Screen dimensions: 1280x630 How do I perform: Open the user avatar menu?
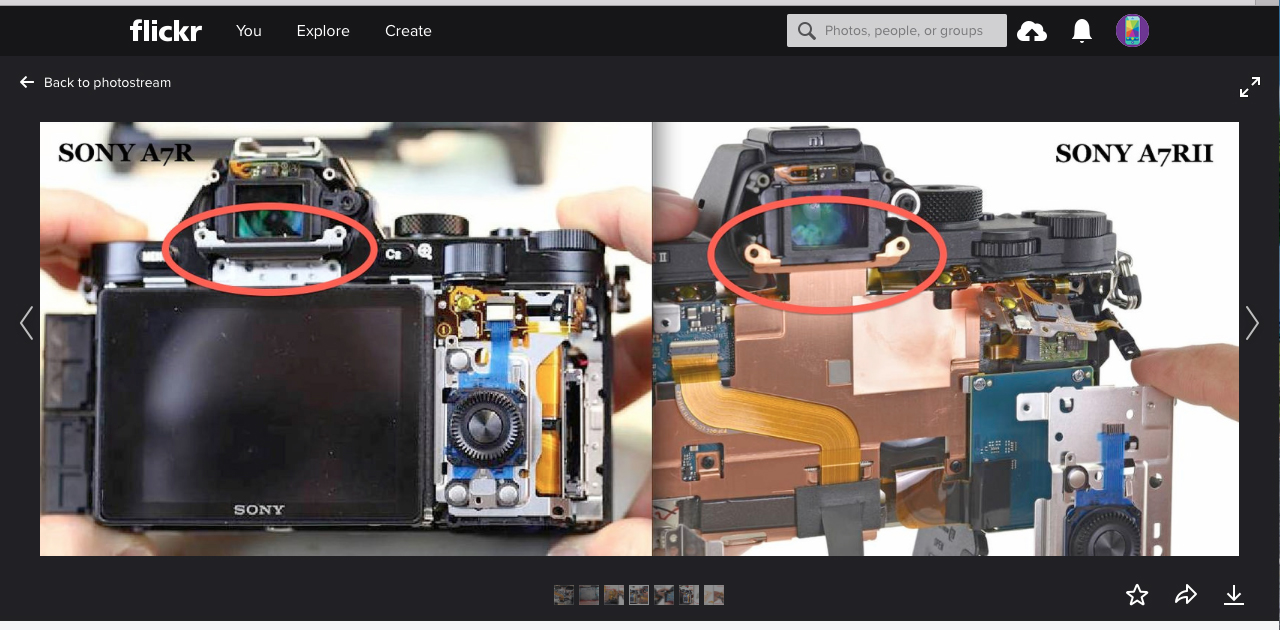(1132, 31)
